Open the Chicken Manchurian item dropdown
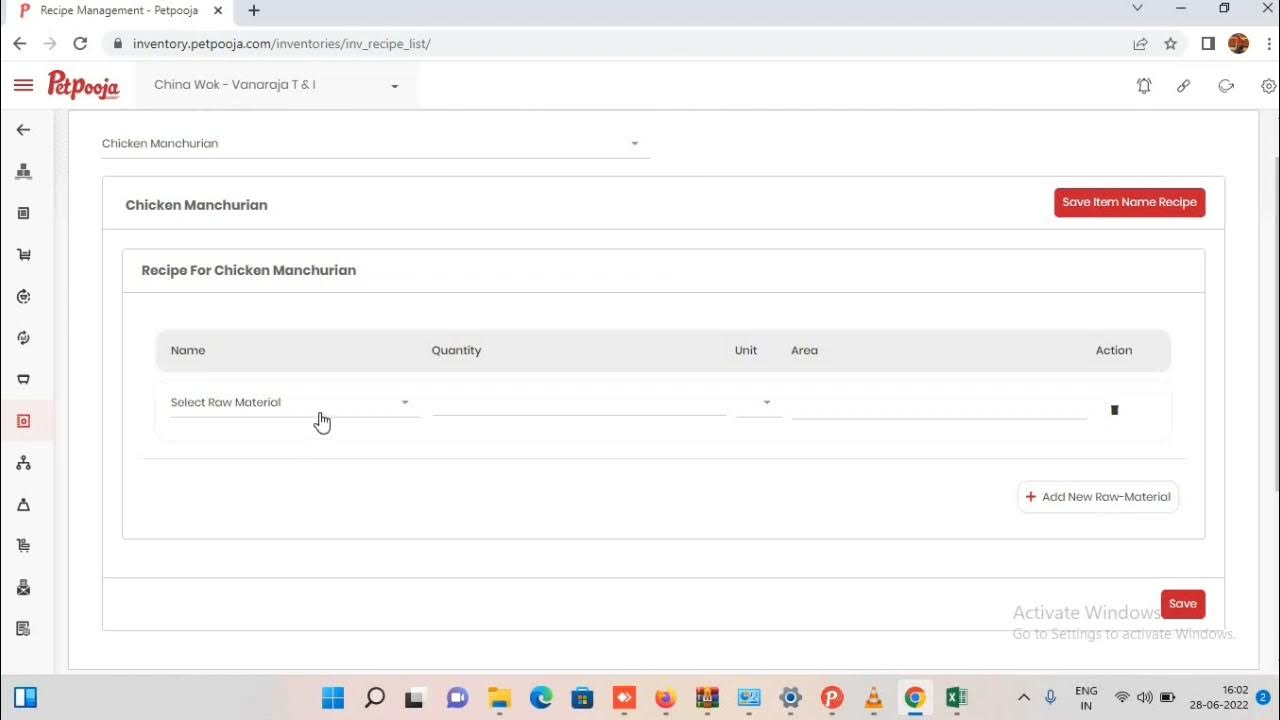 click(x=375, y=144)
